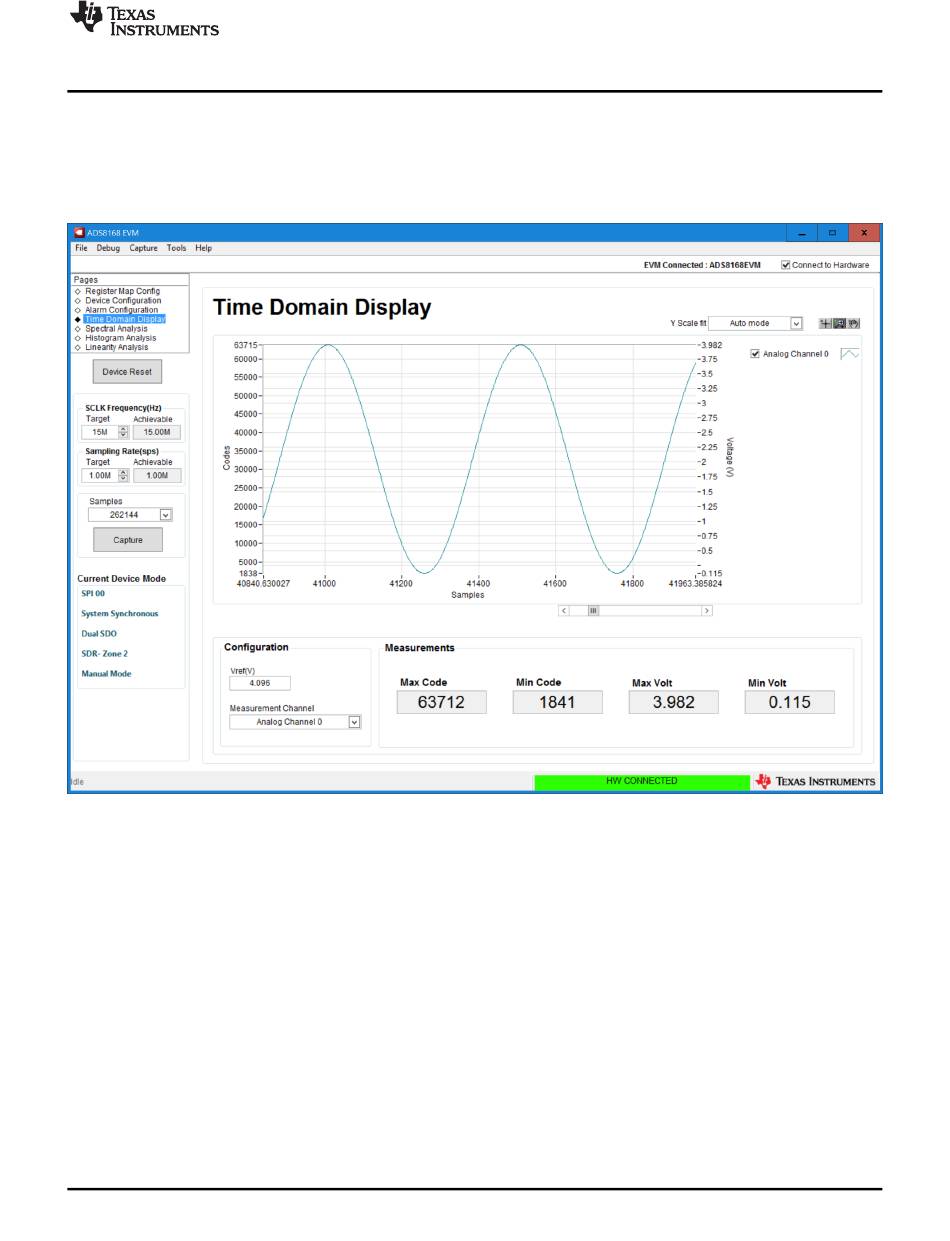The height and width of the screenshot is (1241, 950).
Task: Click the Idle status bar text
Action: coord(75,782)
